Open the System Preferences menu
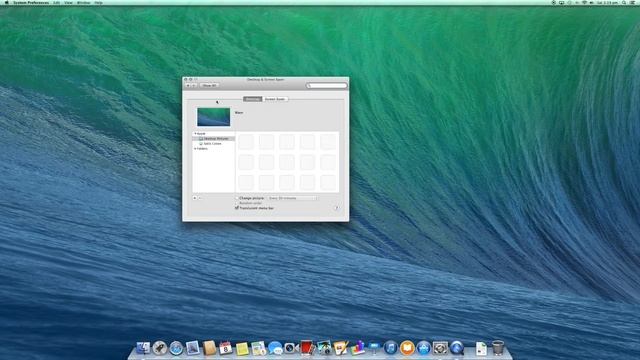The width and height of the screenshot is (640, 360). coord(31,2)
